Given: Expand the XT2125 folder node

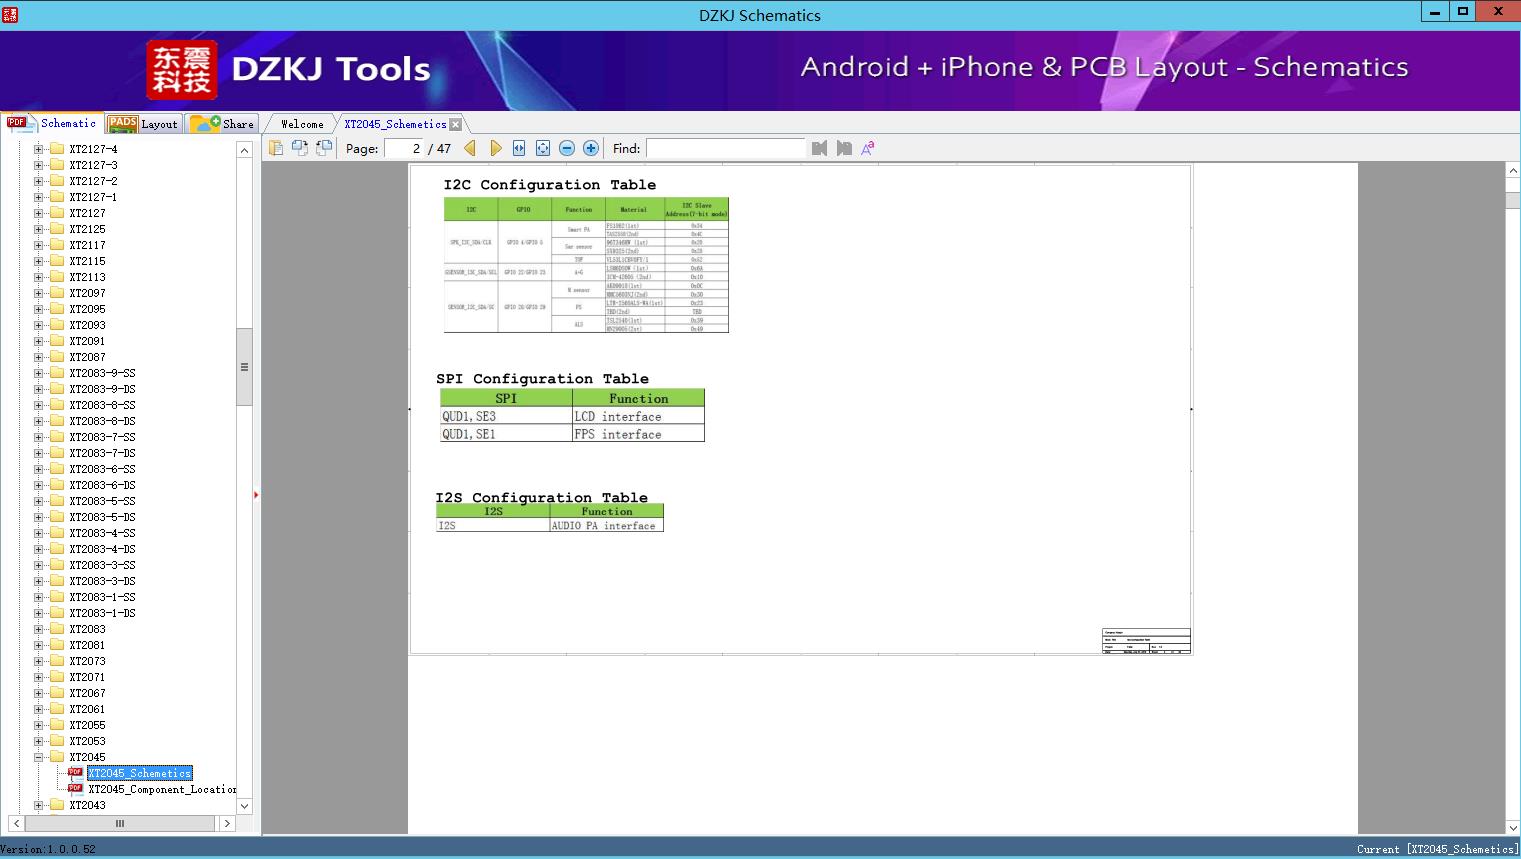Looking at the screenshot, I should [39, 229].
